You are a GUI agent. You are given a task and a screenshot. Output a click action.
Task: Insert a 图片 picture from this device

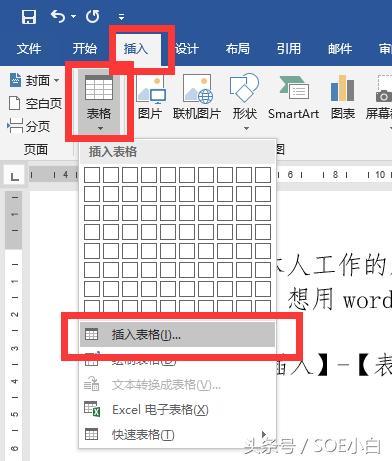pyautogui.click(x=150, y=97)
